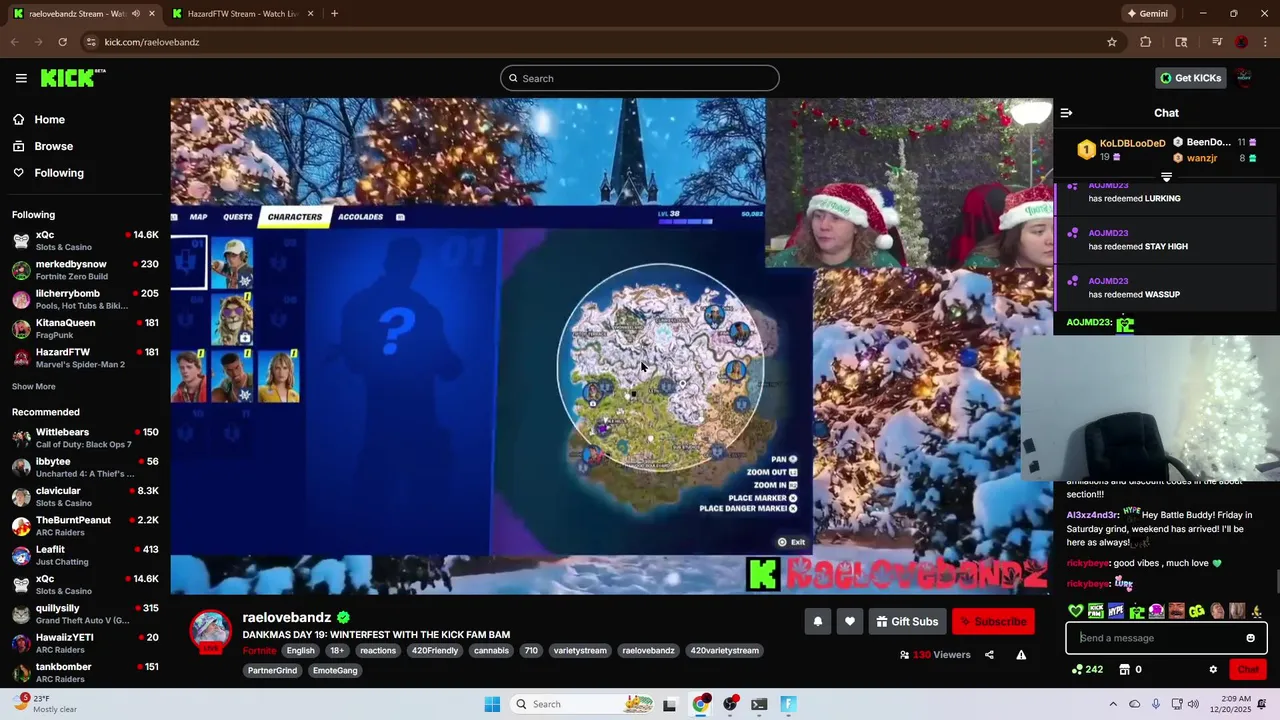This screenshot has height=720, width=1280.
Task: Open the Fortnite category link
Action: [x=259, y=651]
